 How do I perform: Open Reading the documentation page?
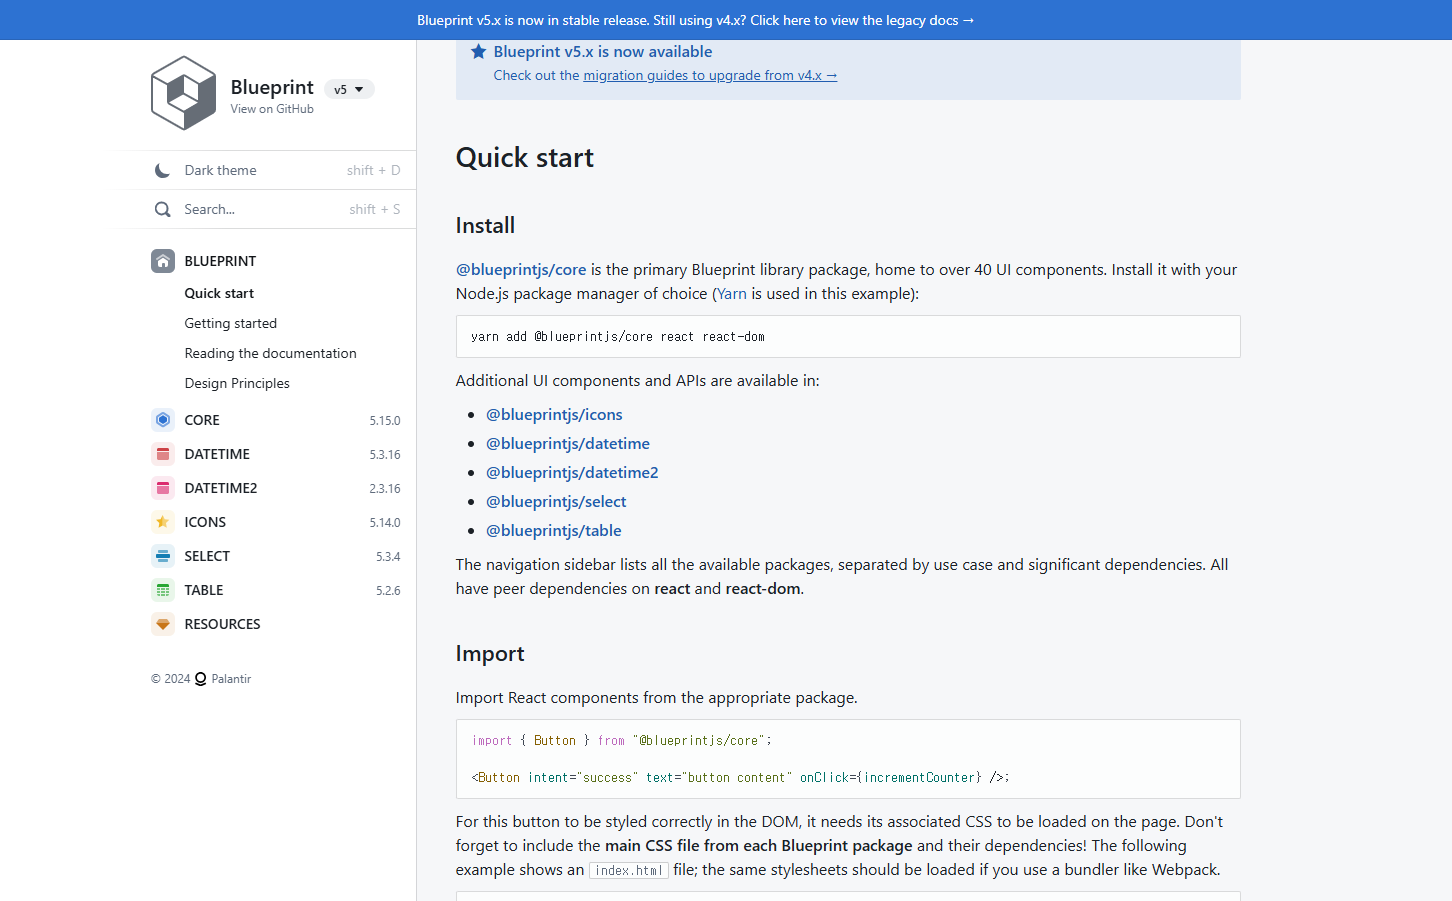(270, 353)
